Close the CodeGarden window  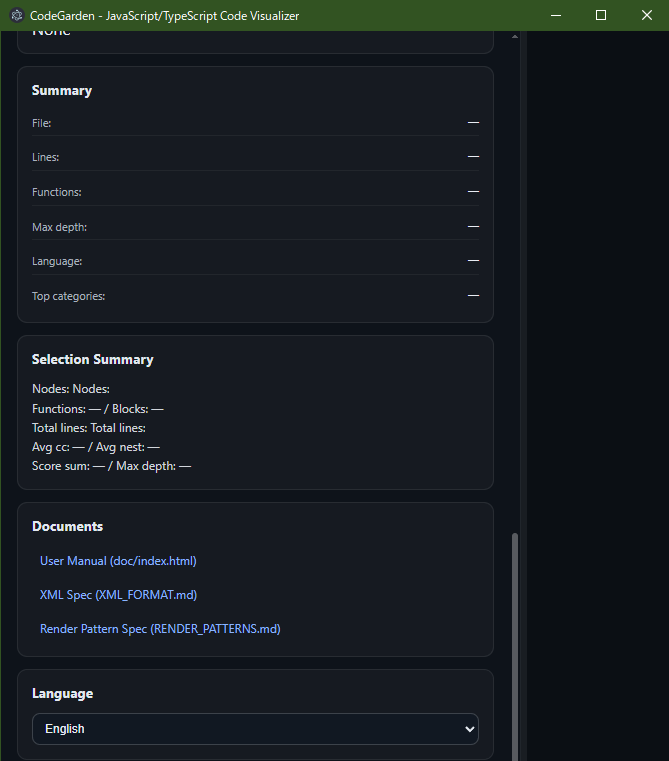(646, 16)
